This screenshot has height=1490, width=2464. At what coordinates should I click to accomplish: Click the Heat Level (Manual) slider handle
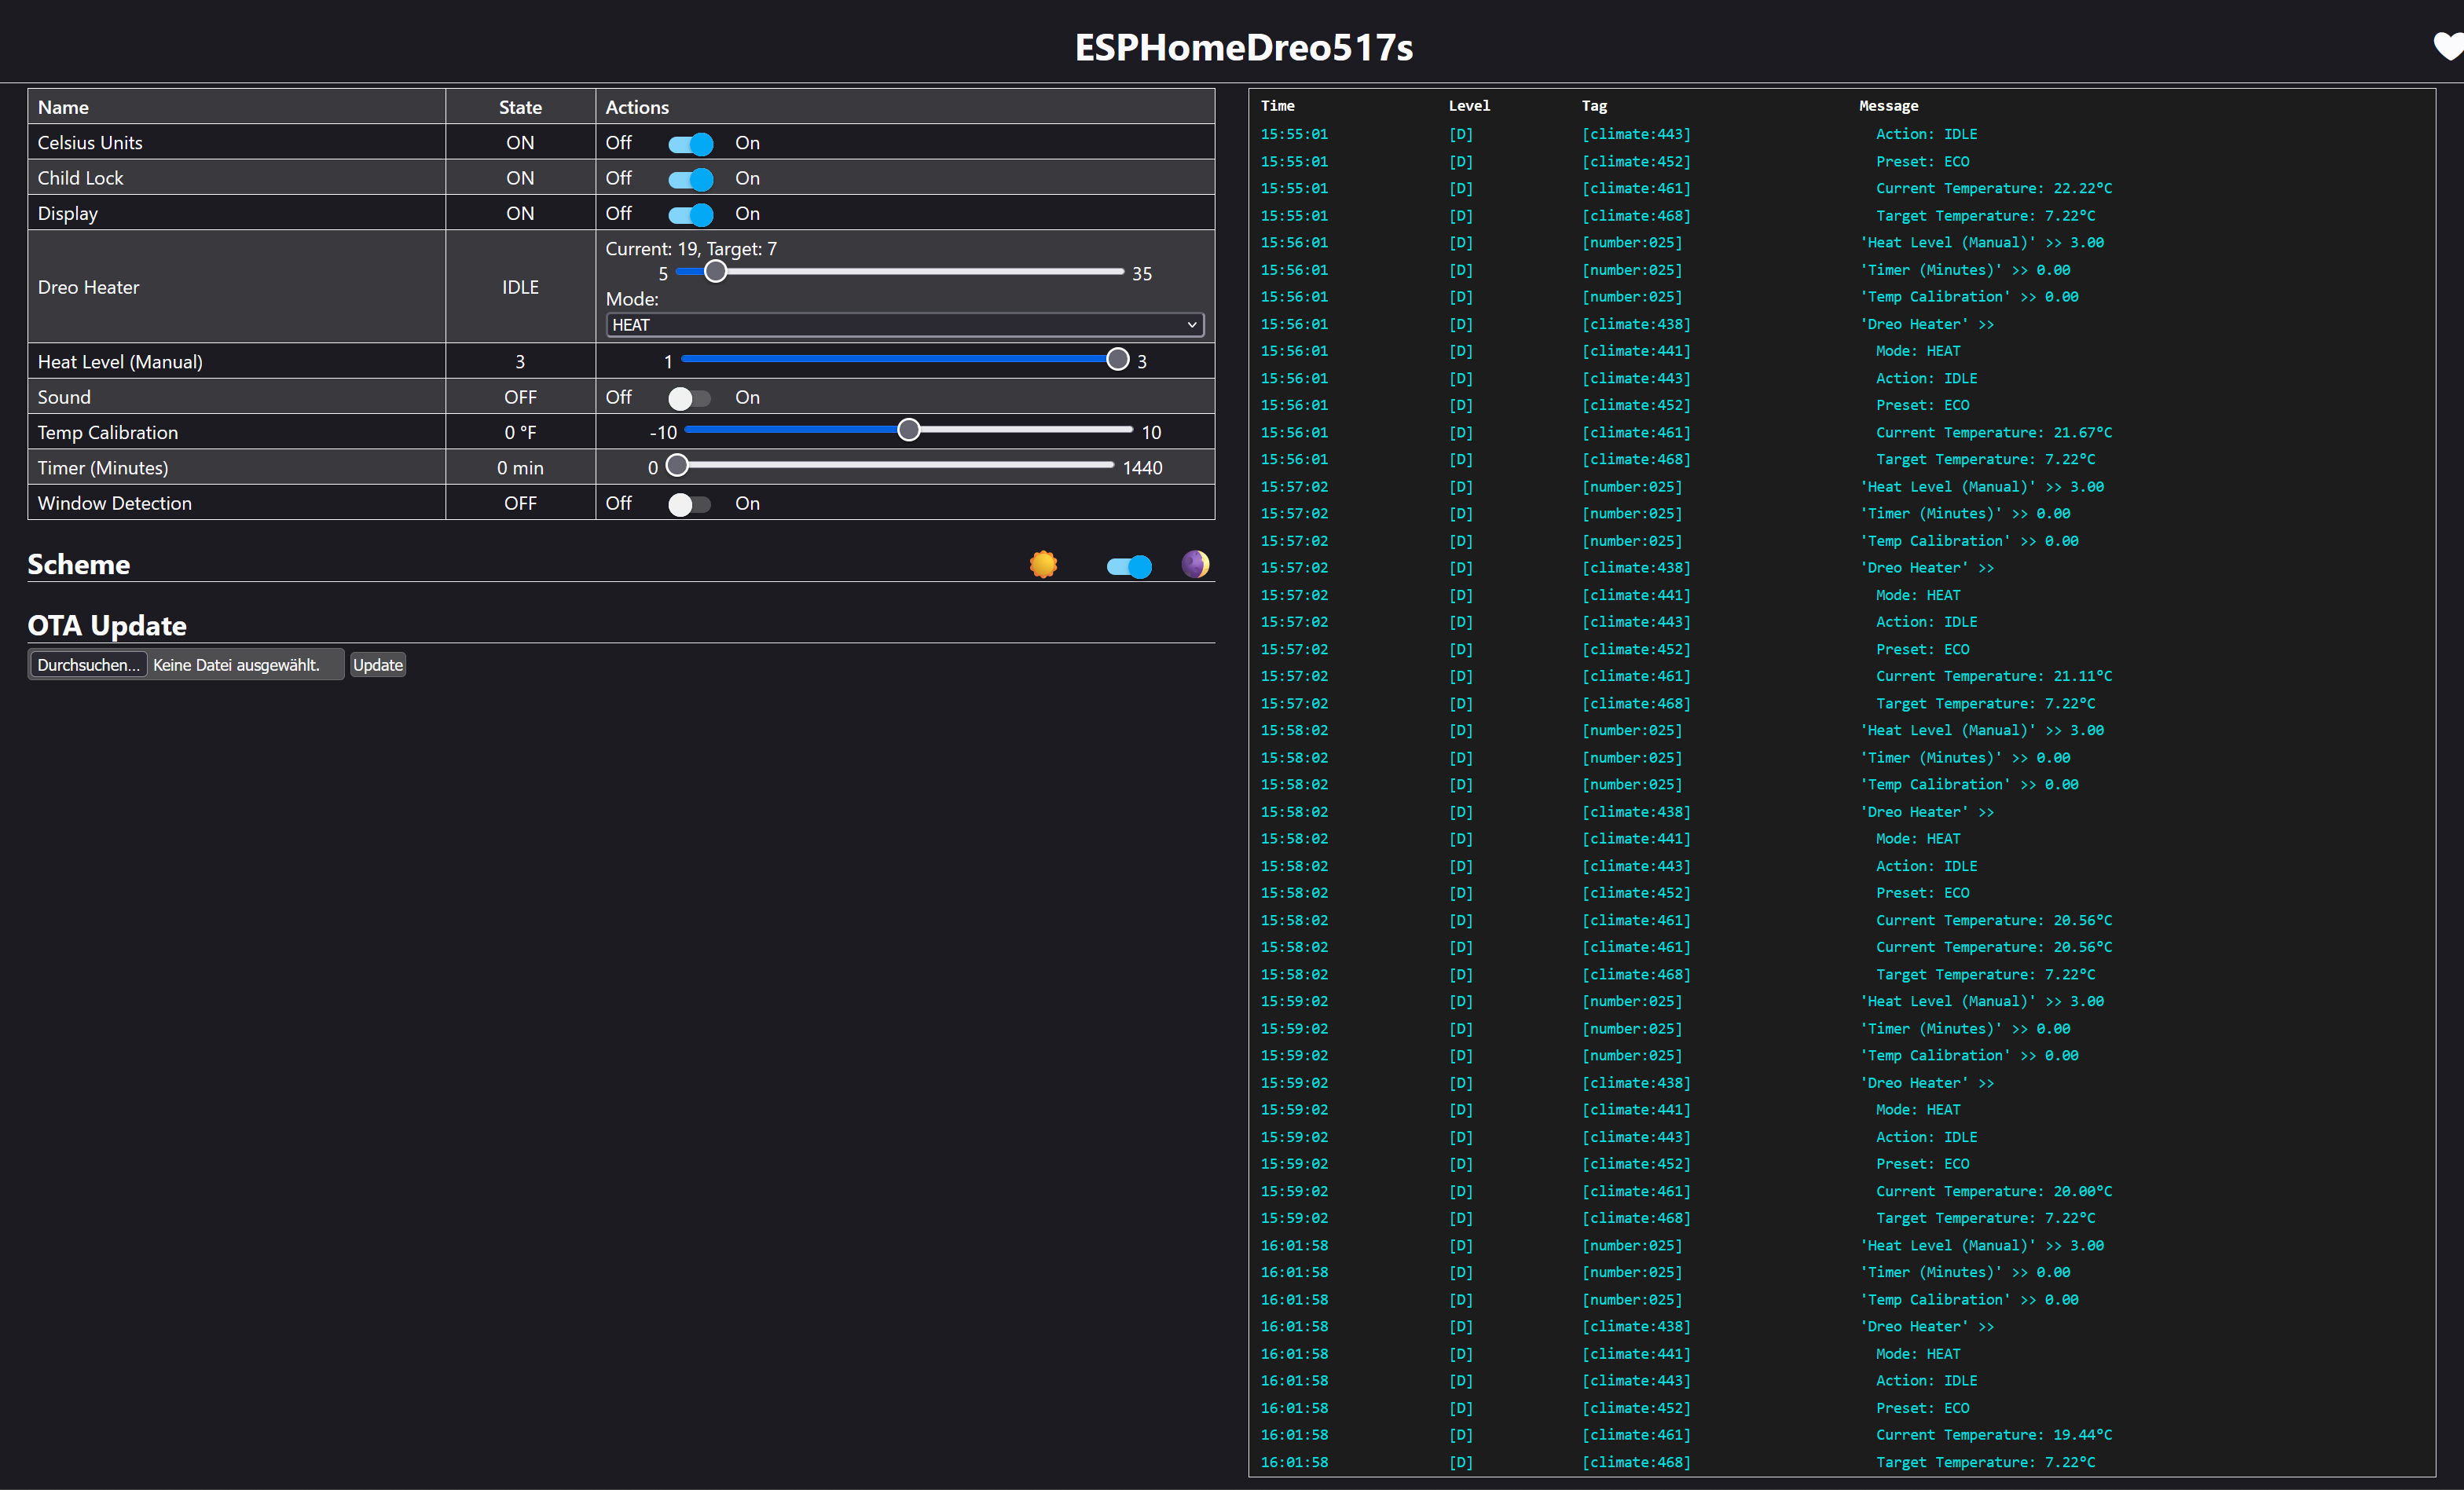click(1117, 360)
